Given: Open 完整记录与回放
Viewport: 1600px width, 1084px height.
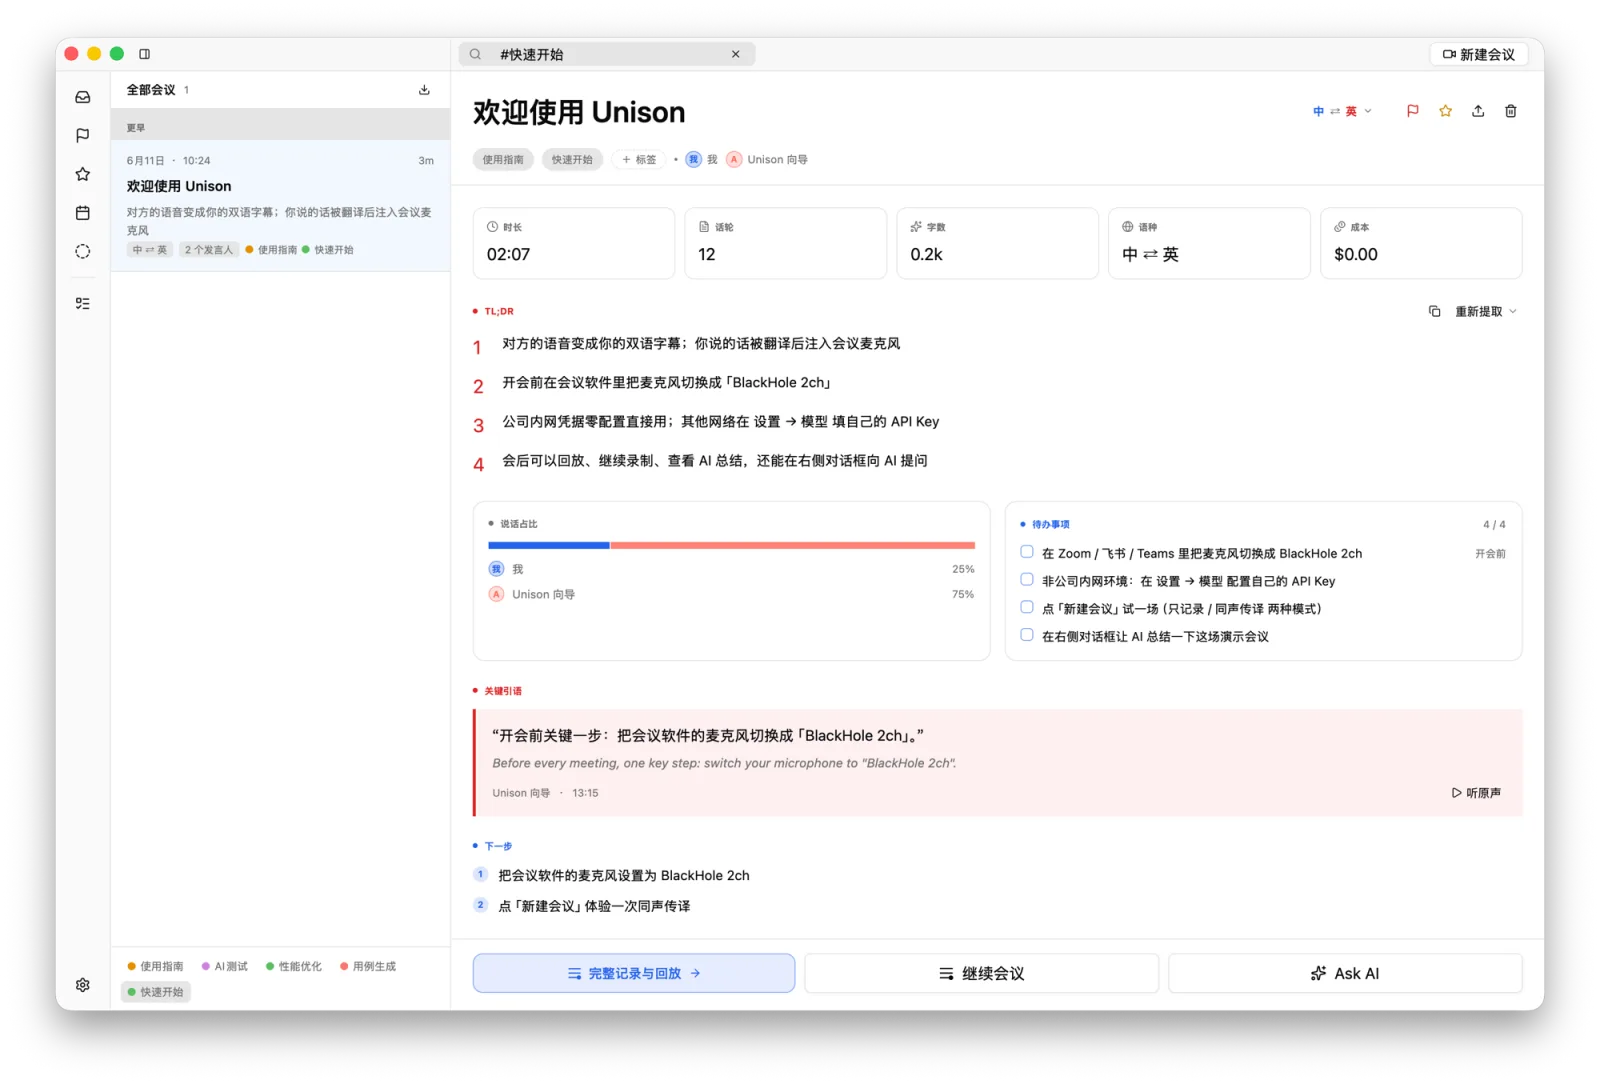Looking at the screenshot, I should pos(634,973).
